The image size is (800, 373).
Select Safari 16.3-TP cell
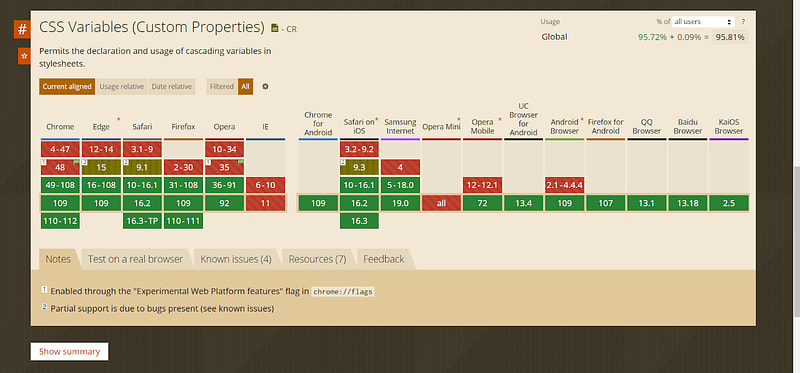click(x=142, y=221)
